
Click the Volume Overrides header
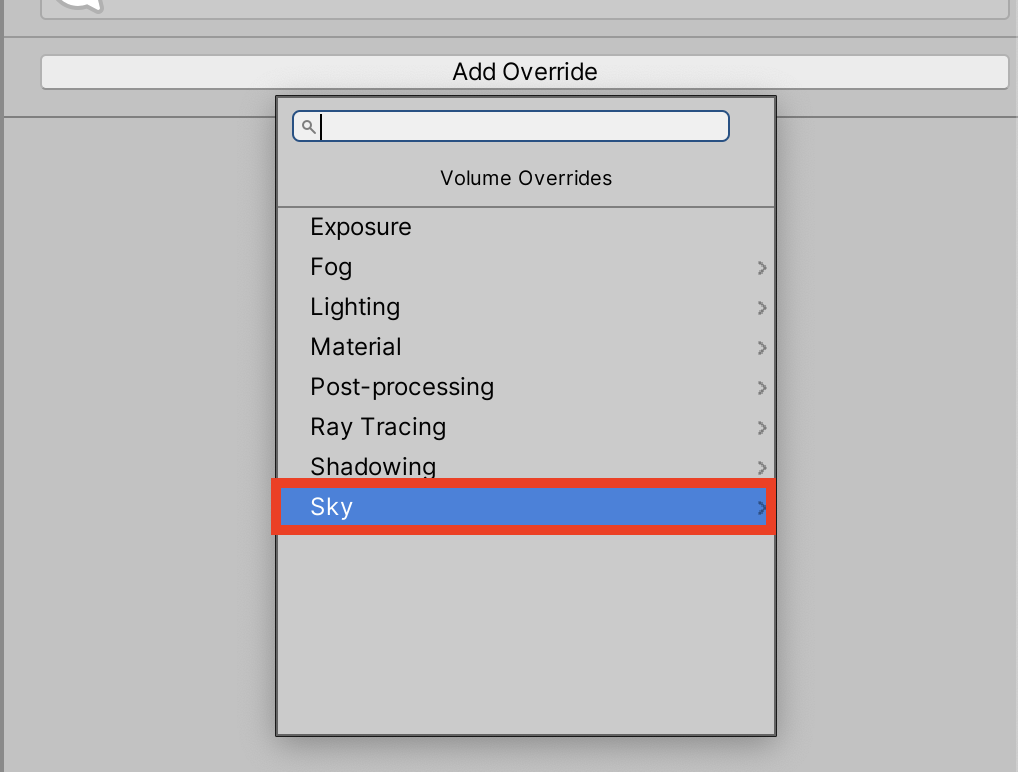pyautogui.click(x=525, y=179)
